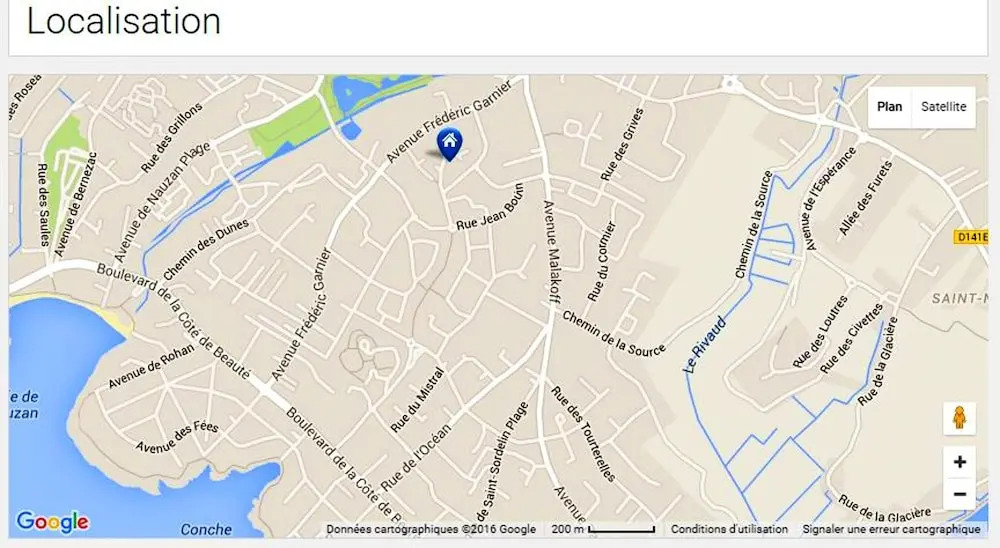
Task: Open Street View with the orange pegman
Action: (959, 418)
